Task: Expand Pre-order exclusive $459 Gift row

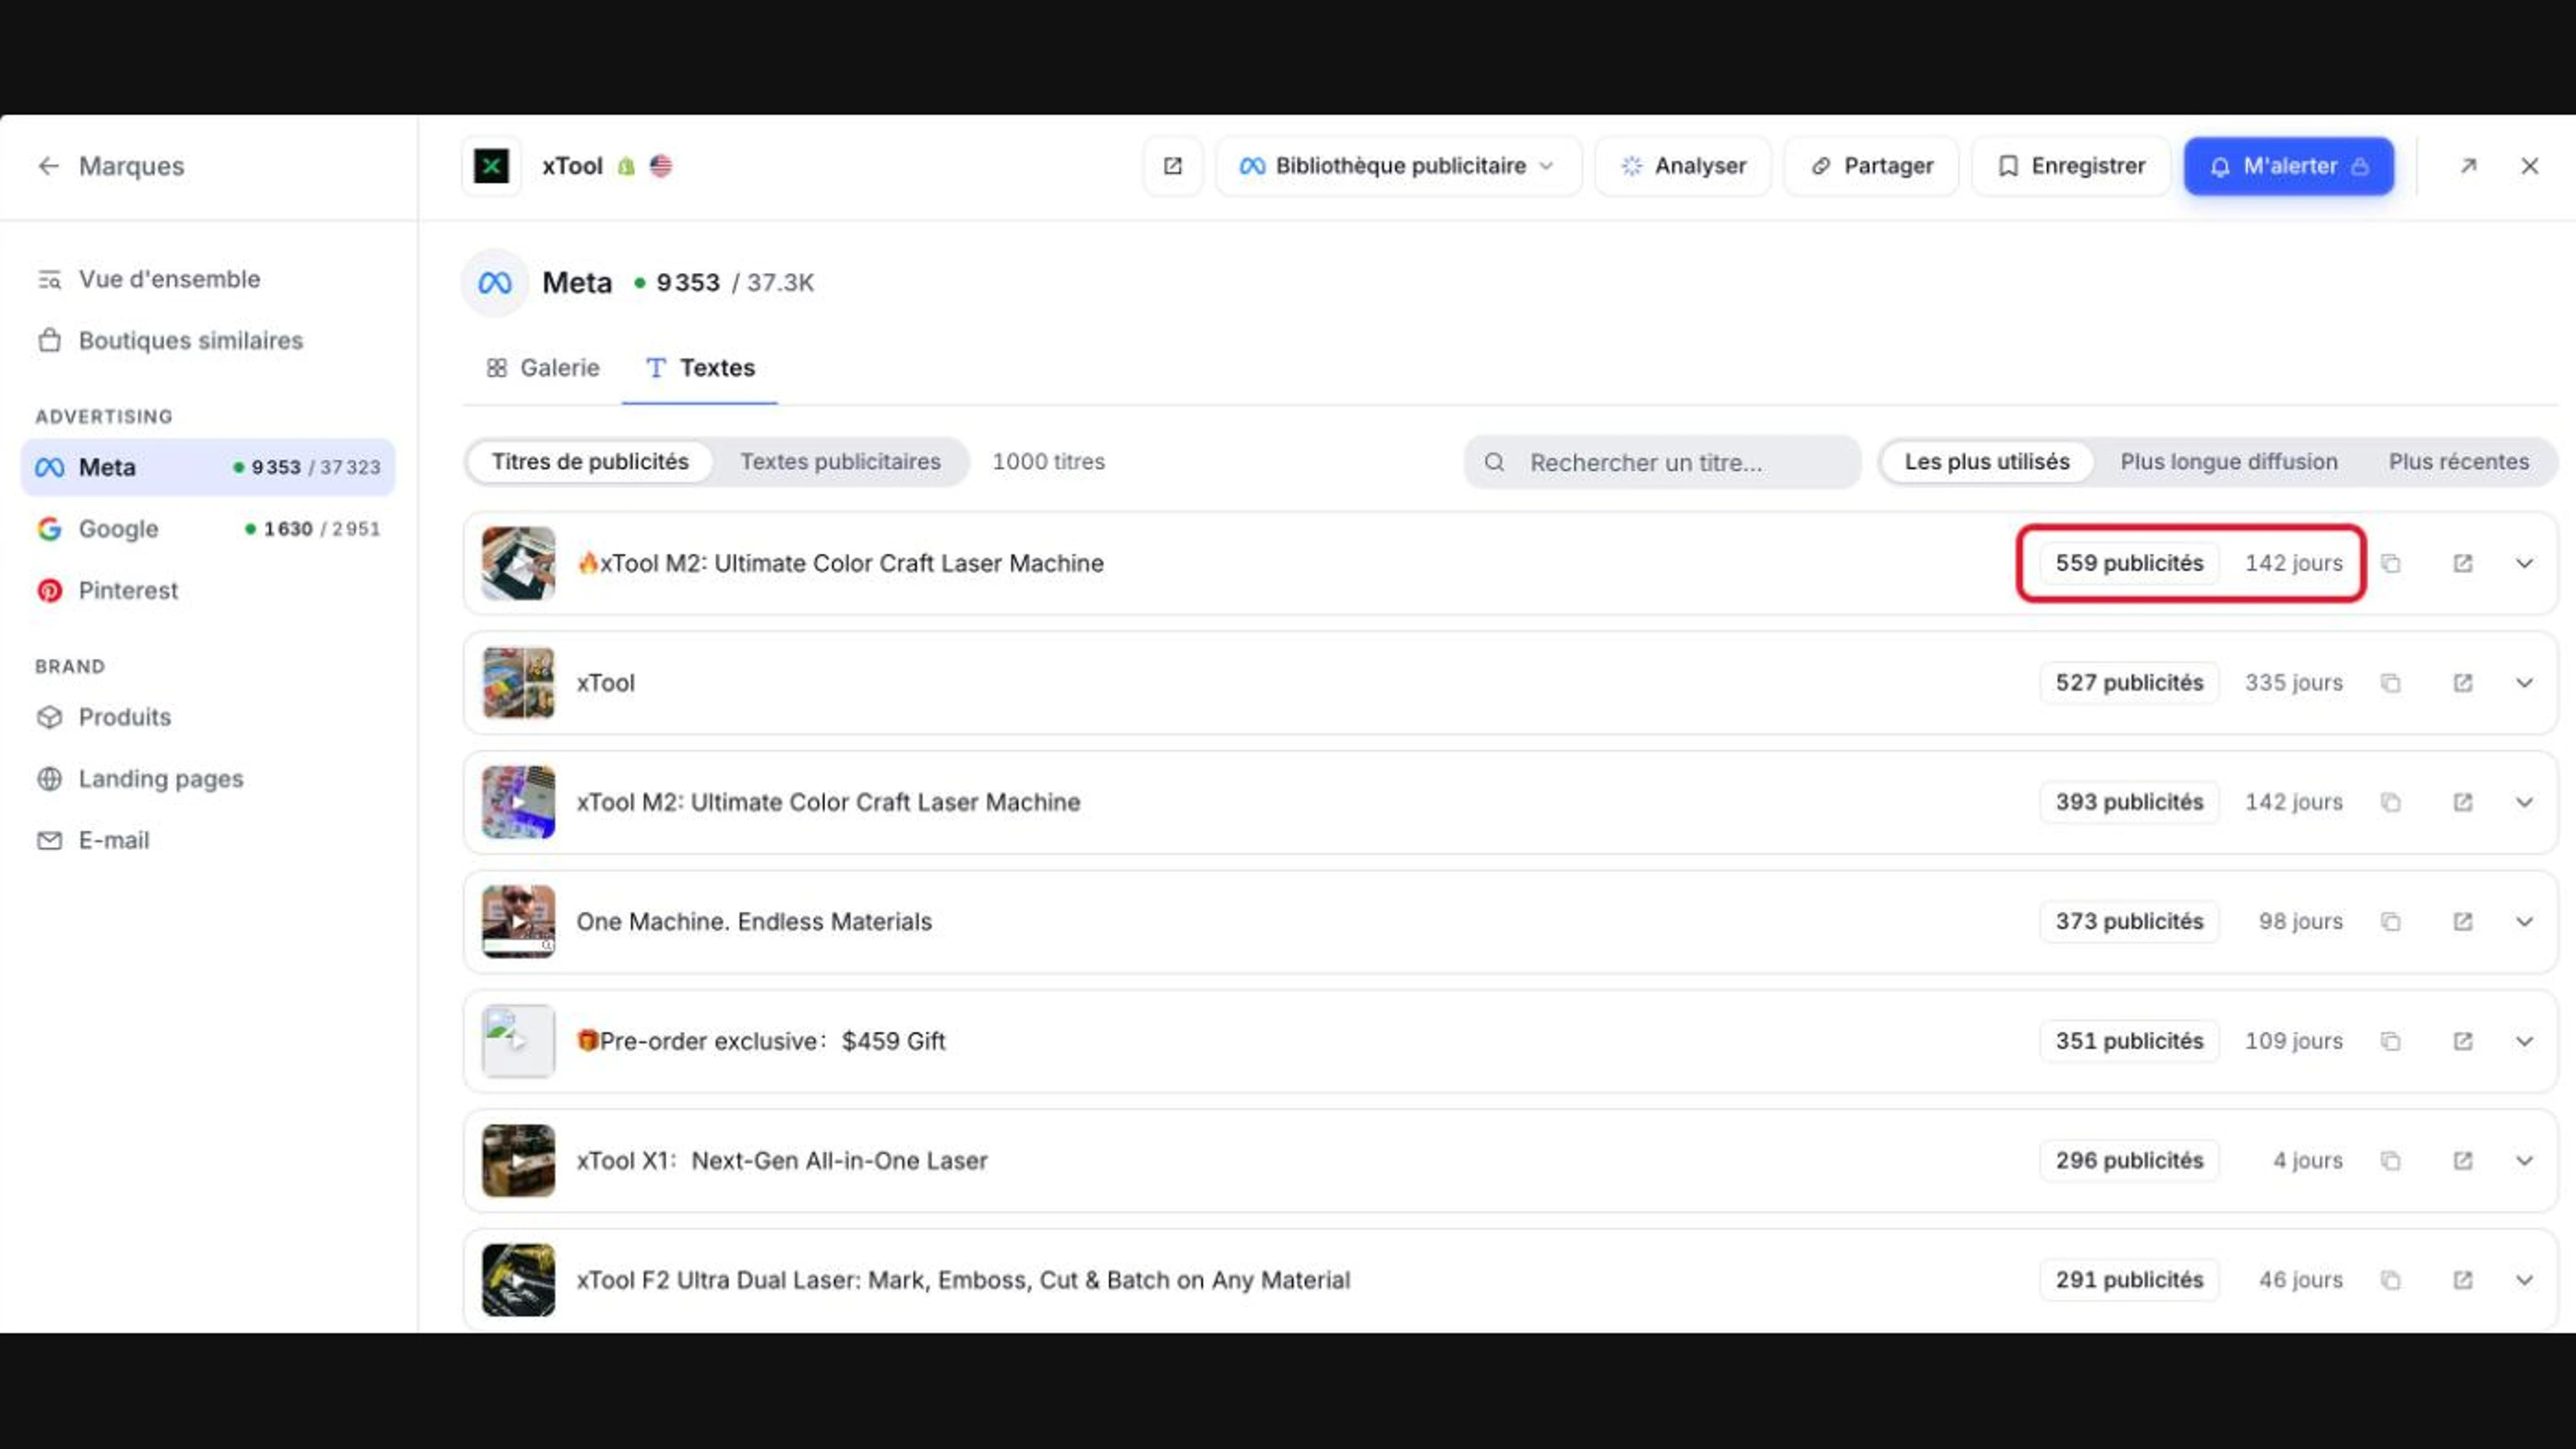Action: click(x=2525, y=1042)
